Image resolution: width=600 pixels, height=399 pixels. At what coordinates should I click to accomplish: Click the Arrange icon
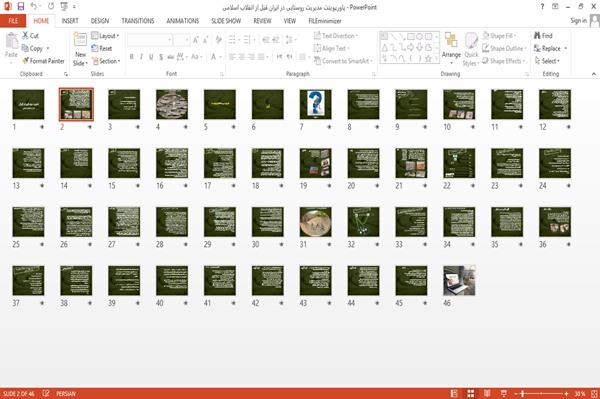[x=451, y=41]
